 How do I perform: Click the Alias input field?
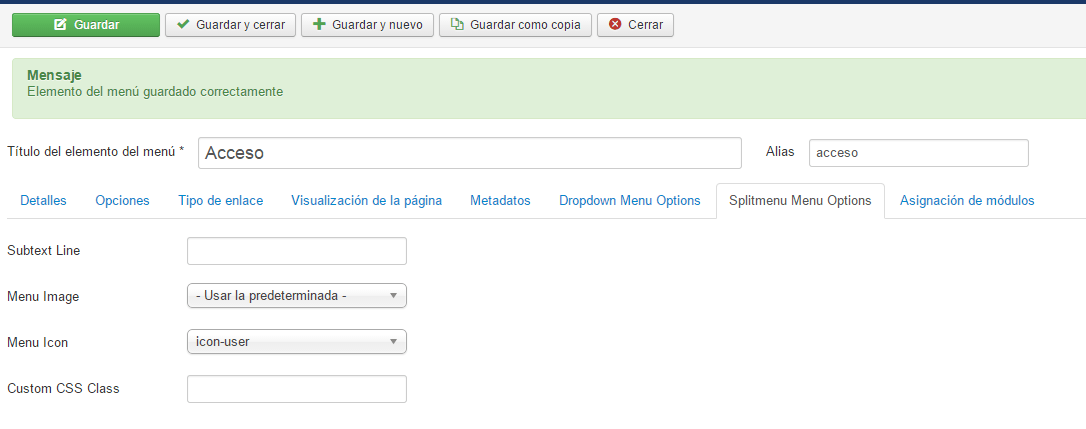coord(918,153)
